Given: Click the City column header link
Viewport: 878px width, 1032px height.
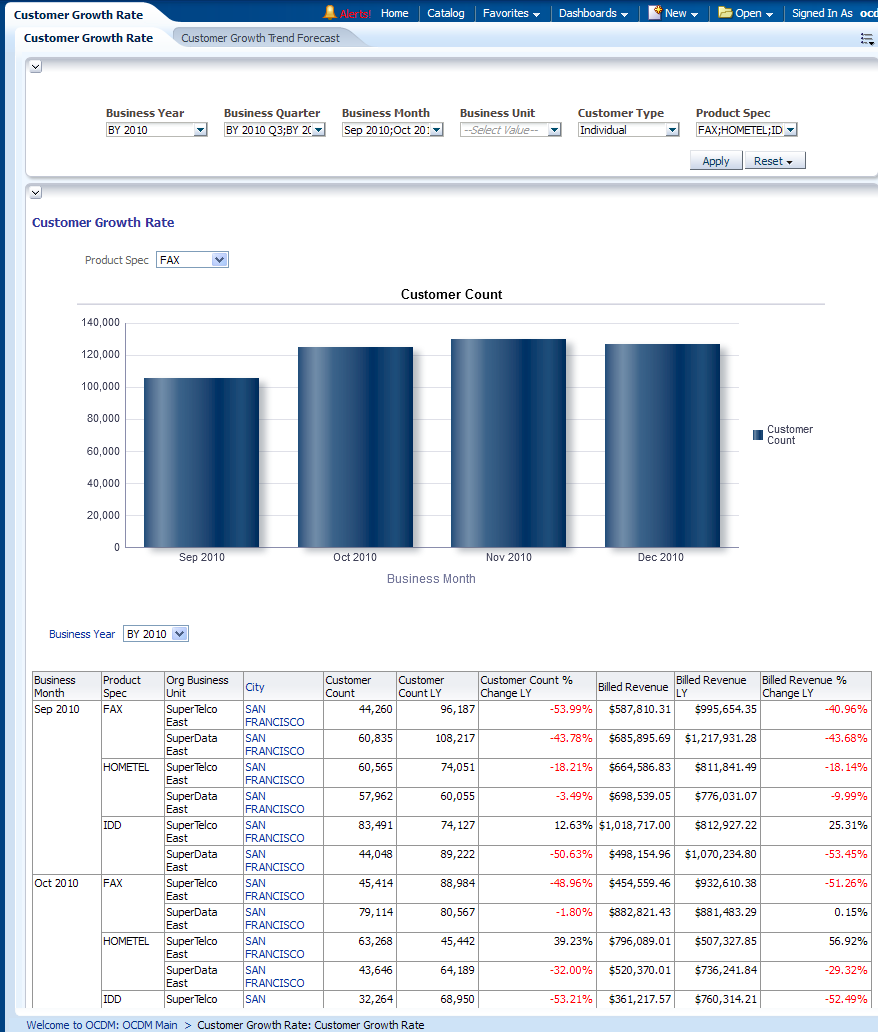Looking at the screenshot, I should pyautogui.click(x=255, y=687).
